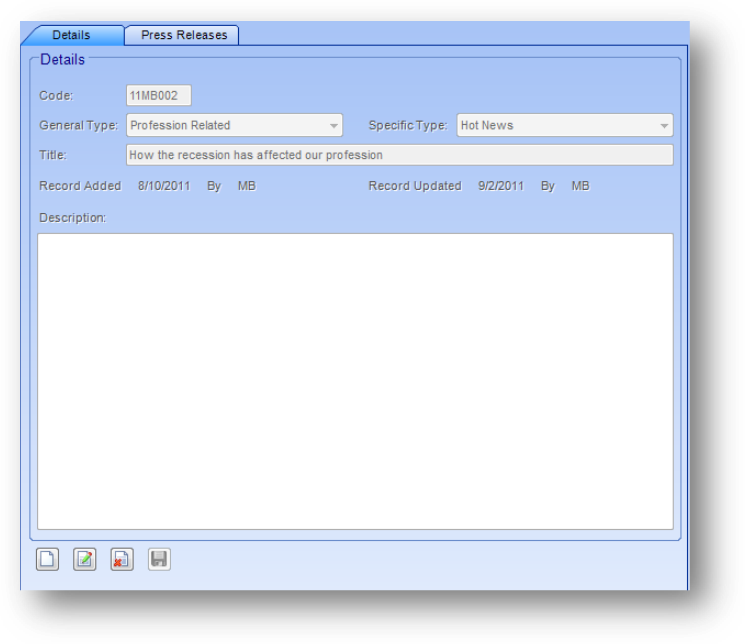745x644 pixels.
Task: Click the Record Added date 8/10/2011
Action: (164, 186)
